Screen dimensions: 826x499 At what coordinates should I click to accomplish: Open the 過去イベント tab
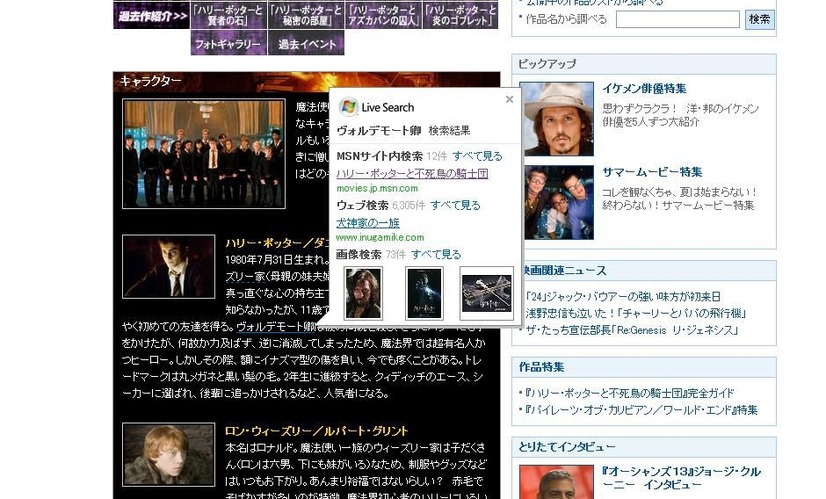click(306, 43)
